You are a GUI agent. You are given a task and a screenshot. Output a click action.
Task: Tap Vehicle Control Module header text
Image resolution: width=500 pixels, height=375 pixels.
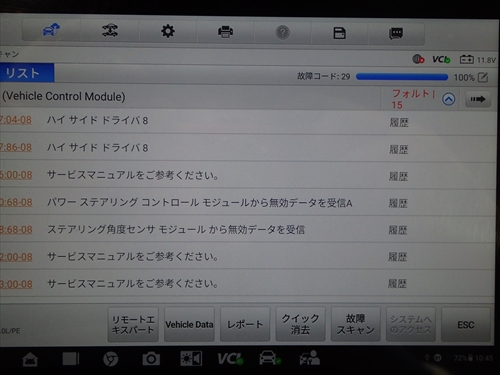(x=64, y=96)
